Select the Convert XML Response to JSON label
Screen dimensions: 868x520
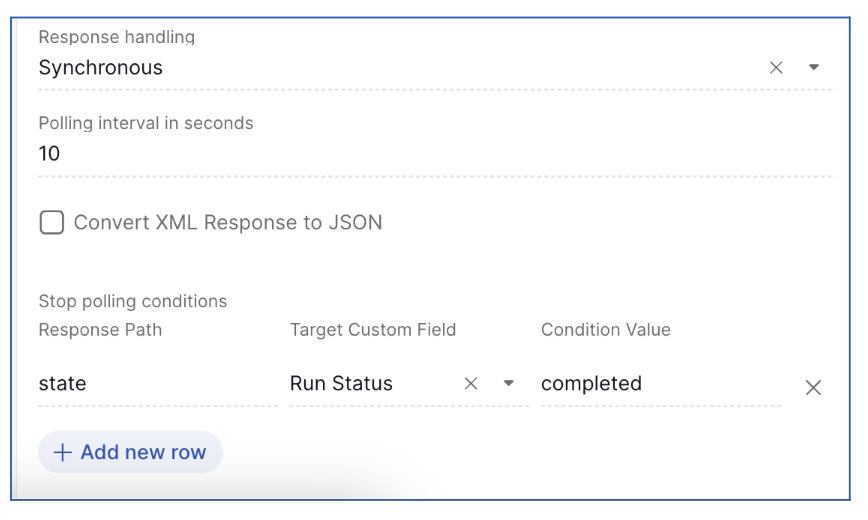228,223
